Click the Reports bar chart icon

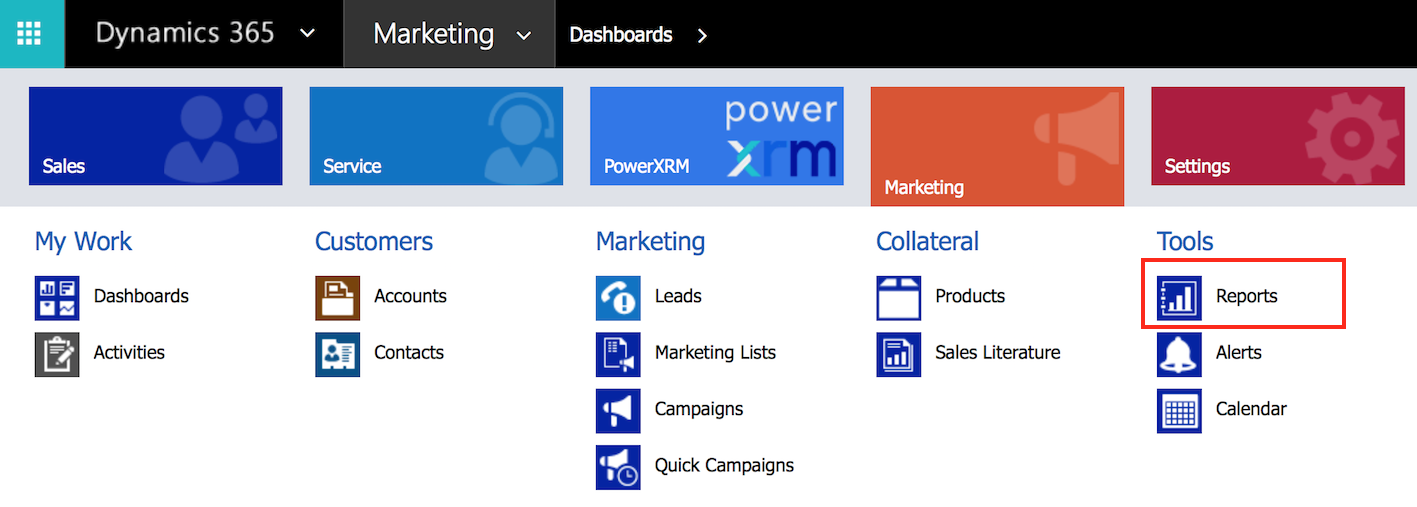pos(1179,298)
